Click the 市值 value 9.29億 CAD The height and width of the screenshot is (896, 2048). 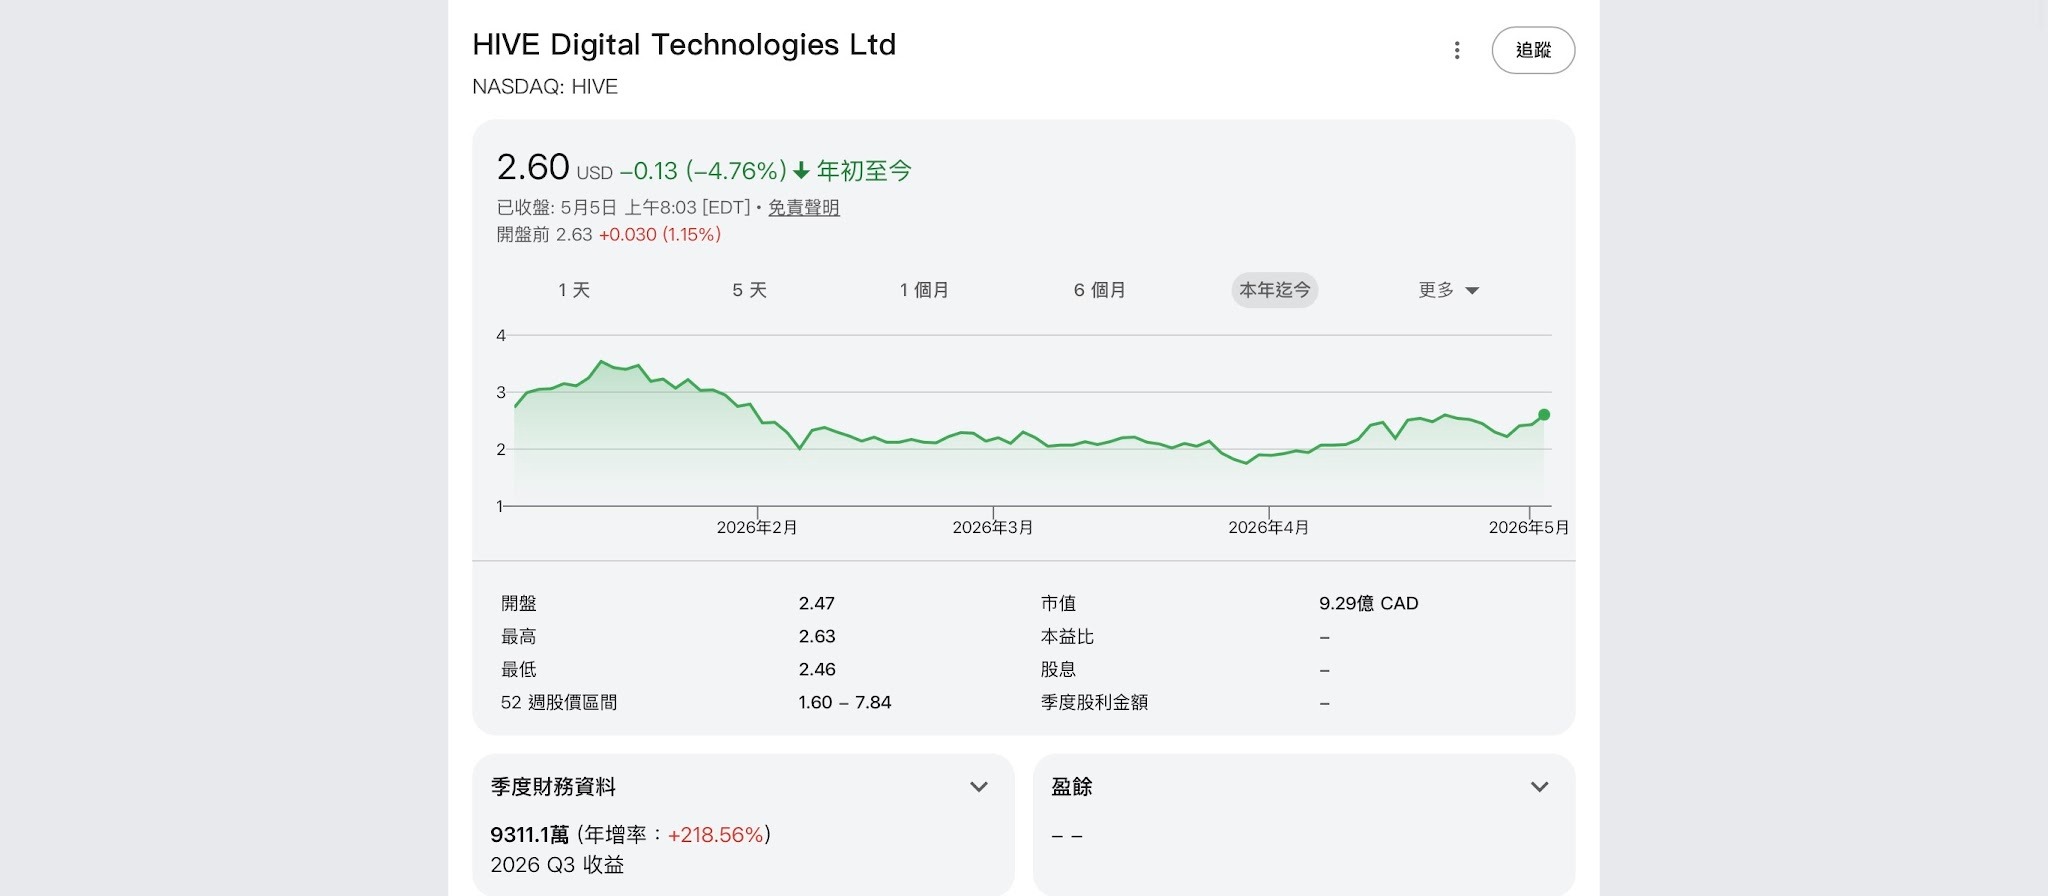click(1369, 603)
